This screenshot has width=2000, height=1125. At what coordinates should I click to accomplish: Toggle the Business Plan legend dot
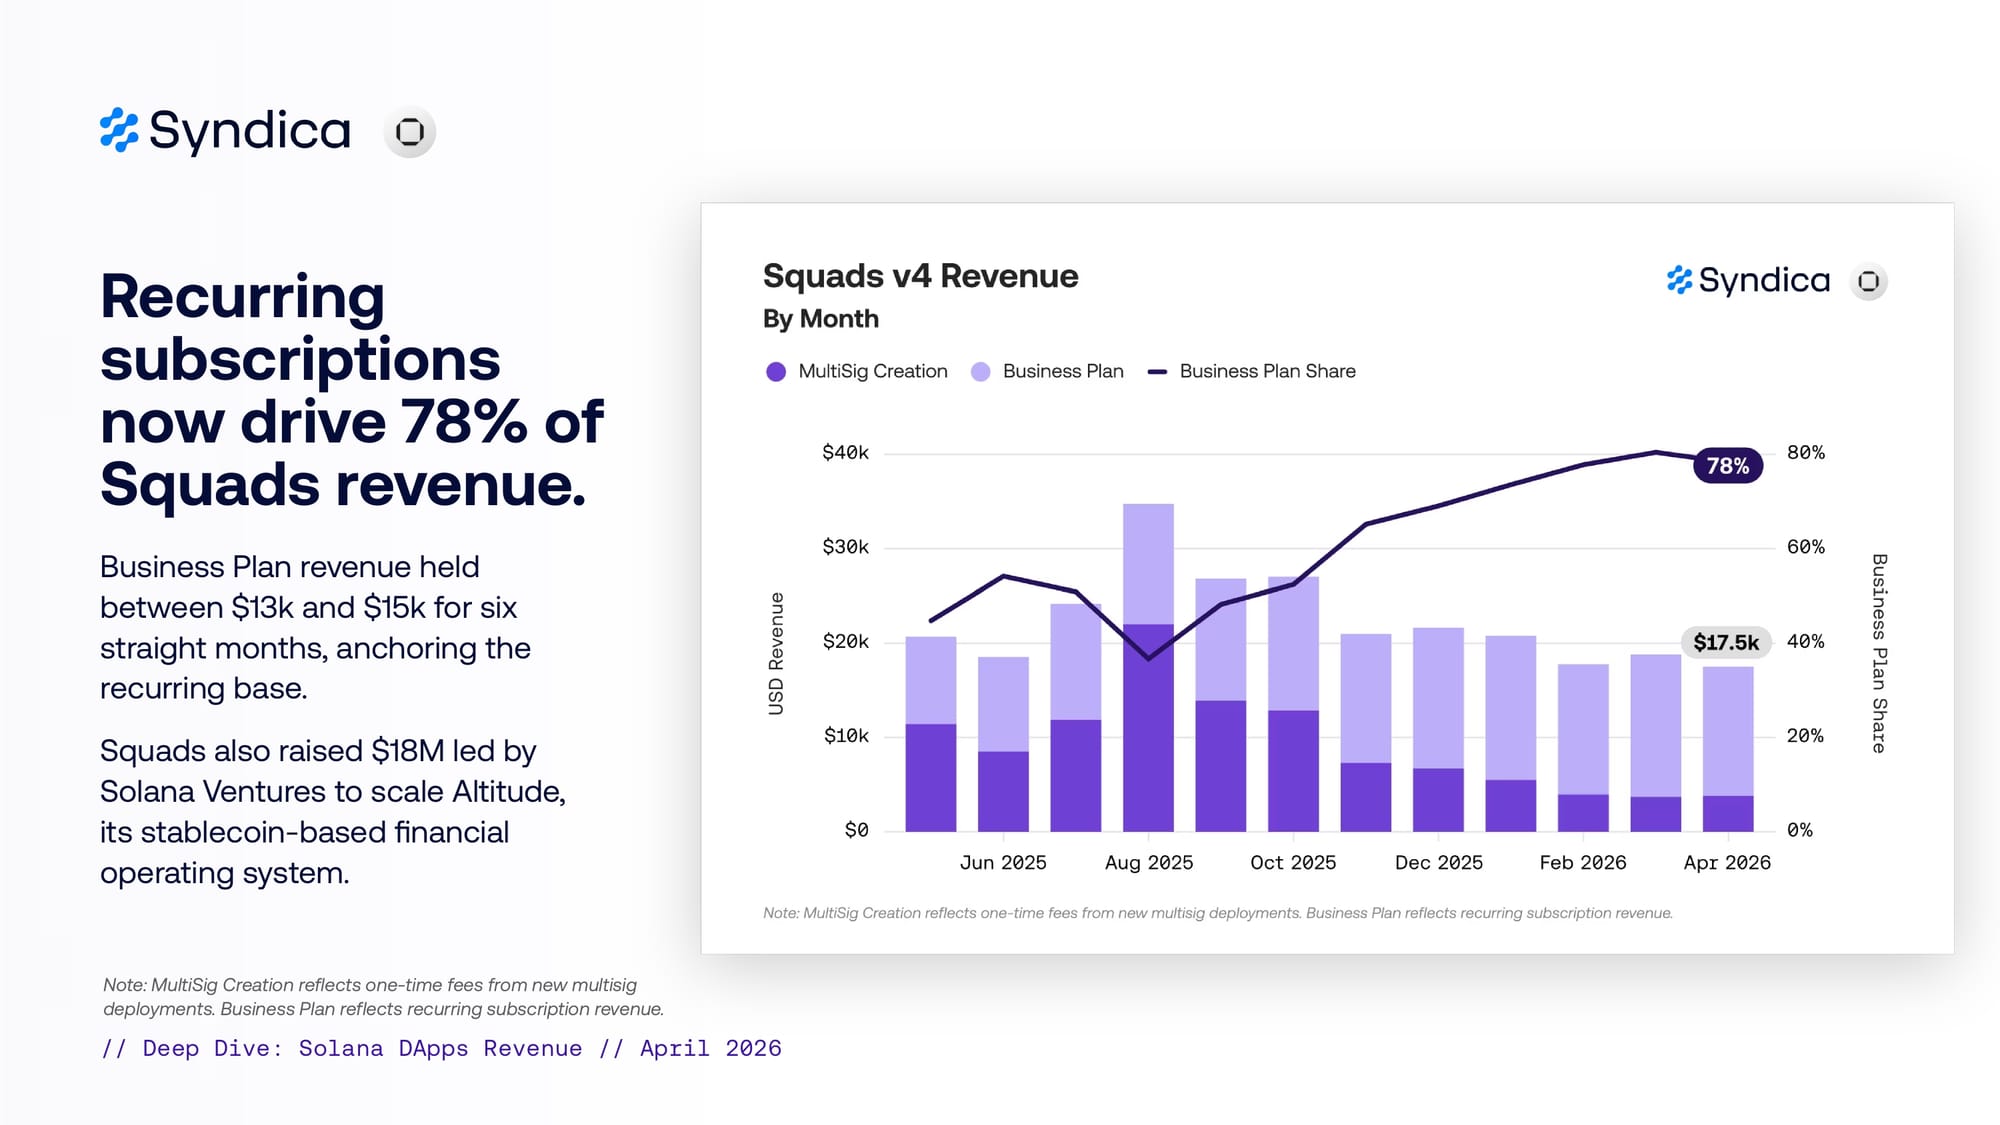coord(981,372)
